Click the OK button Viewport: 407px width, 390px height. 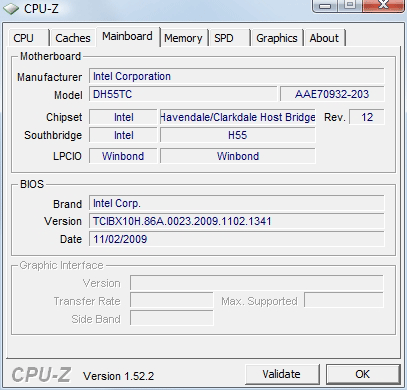pyautogui.click(x=363, y=374)
